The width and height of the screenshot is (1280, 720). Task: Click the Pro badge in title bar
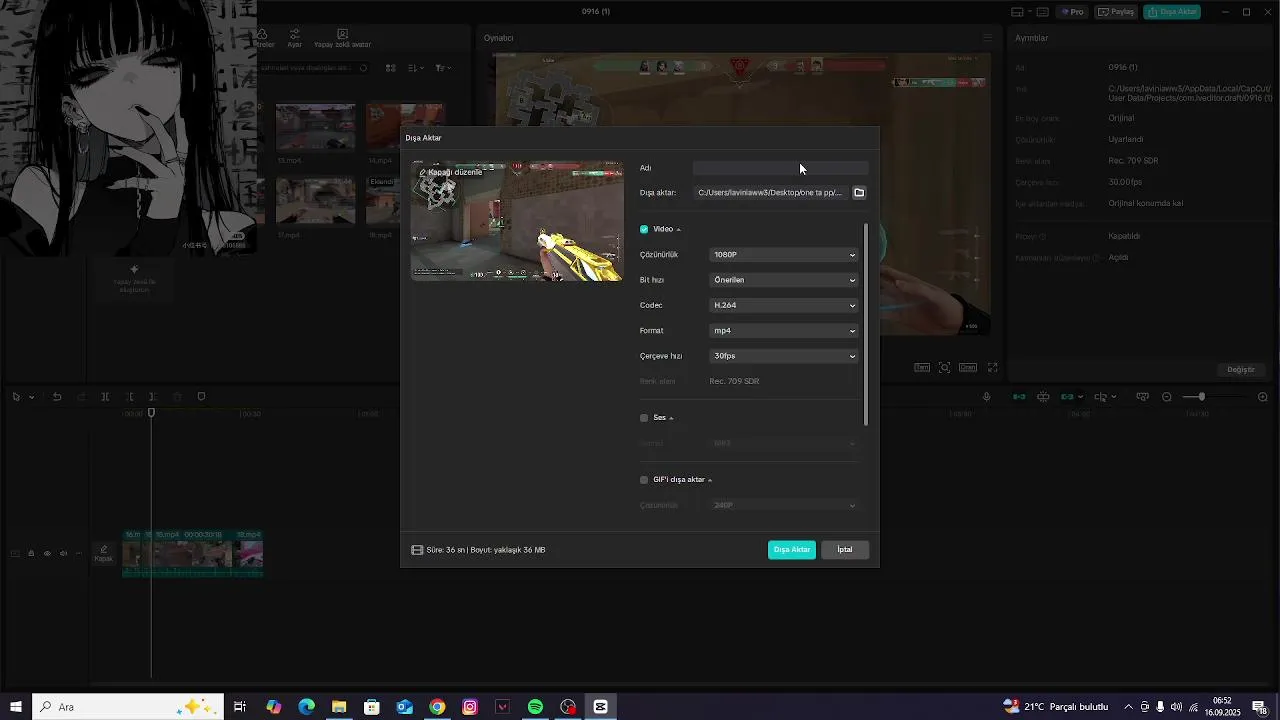1073,12
